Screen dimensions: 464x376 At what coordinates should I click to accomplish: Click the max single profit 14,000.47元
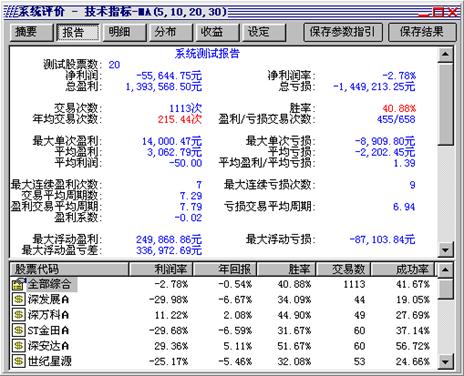coord(172,141)
